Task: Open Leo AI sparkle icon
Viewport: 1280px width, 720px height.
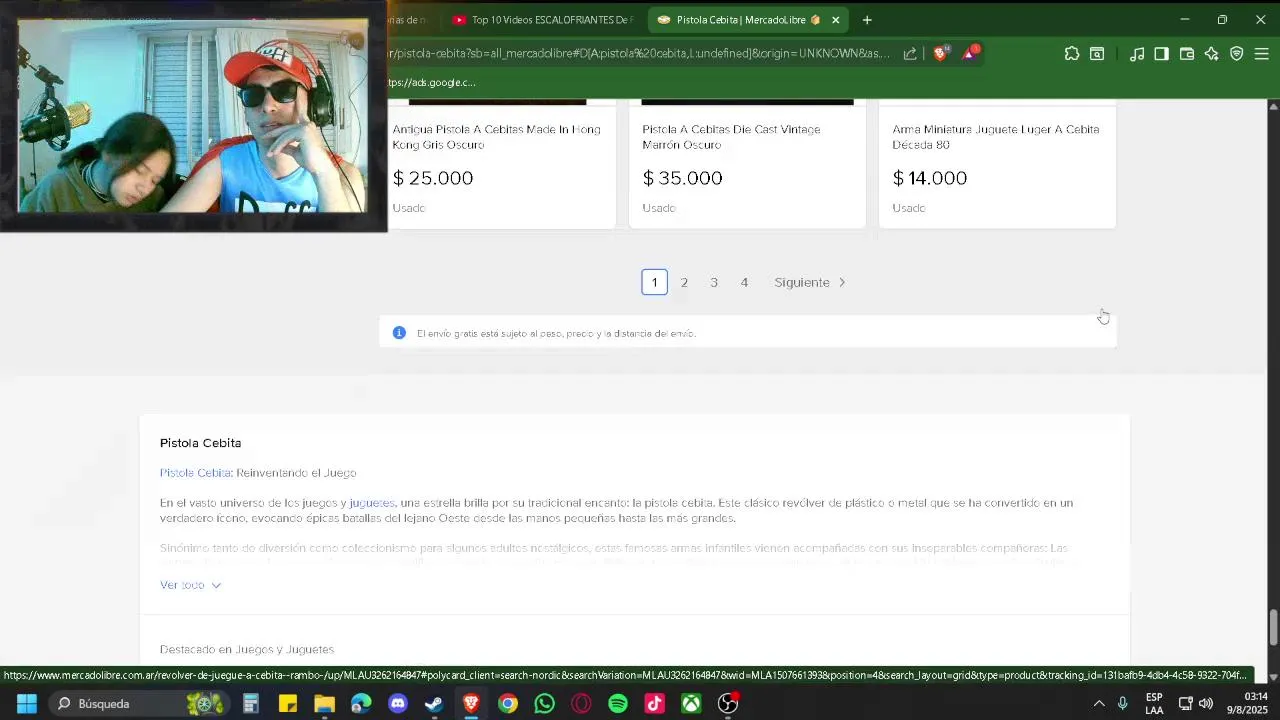Action: pyautogui.click(x=1212, y=54)
